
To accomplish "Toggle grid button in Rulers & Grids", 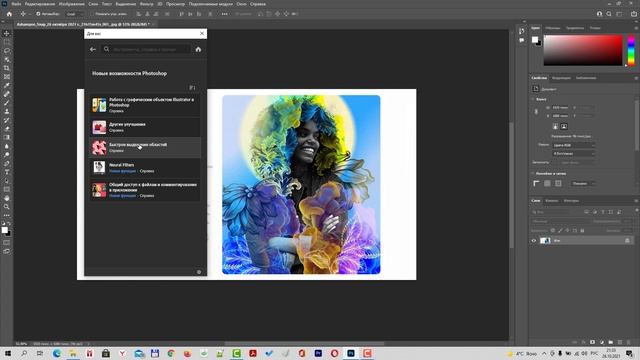I will [x=547, y=184].
